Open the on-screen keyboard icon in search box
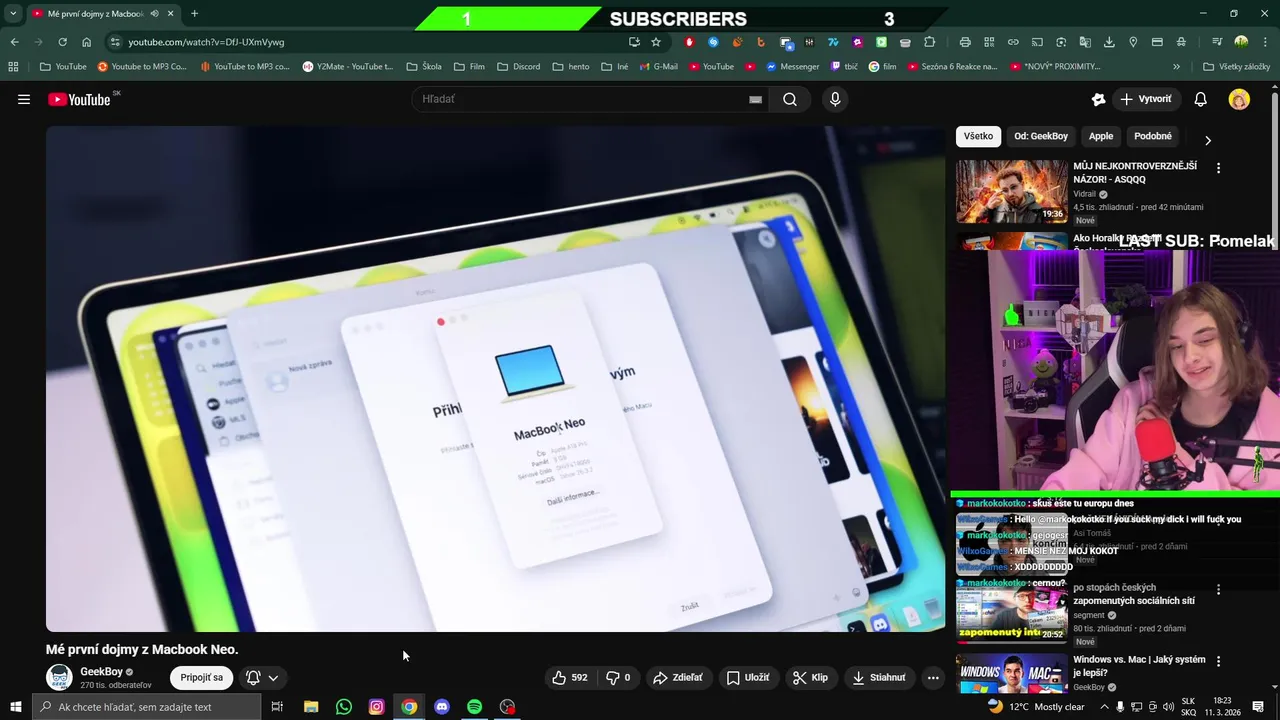Screen dimensions: 1280x720 click(x=755, y=99)
